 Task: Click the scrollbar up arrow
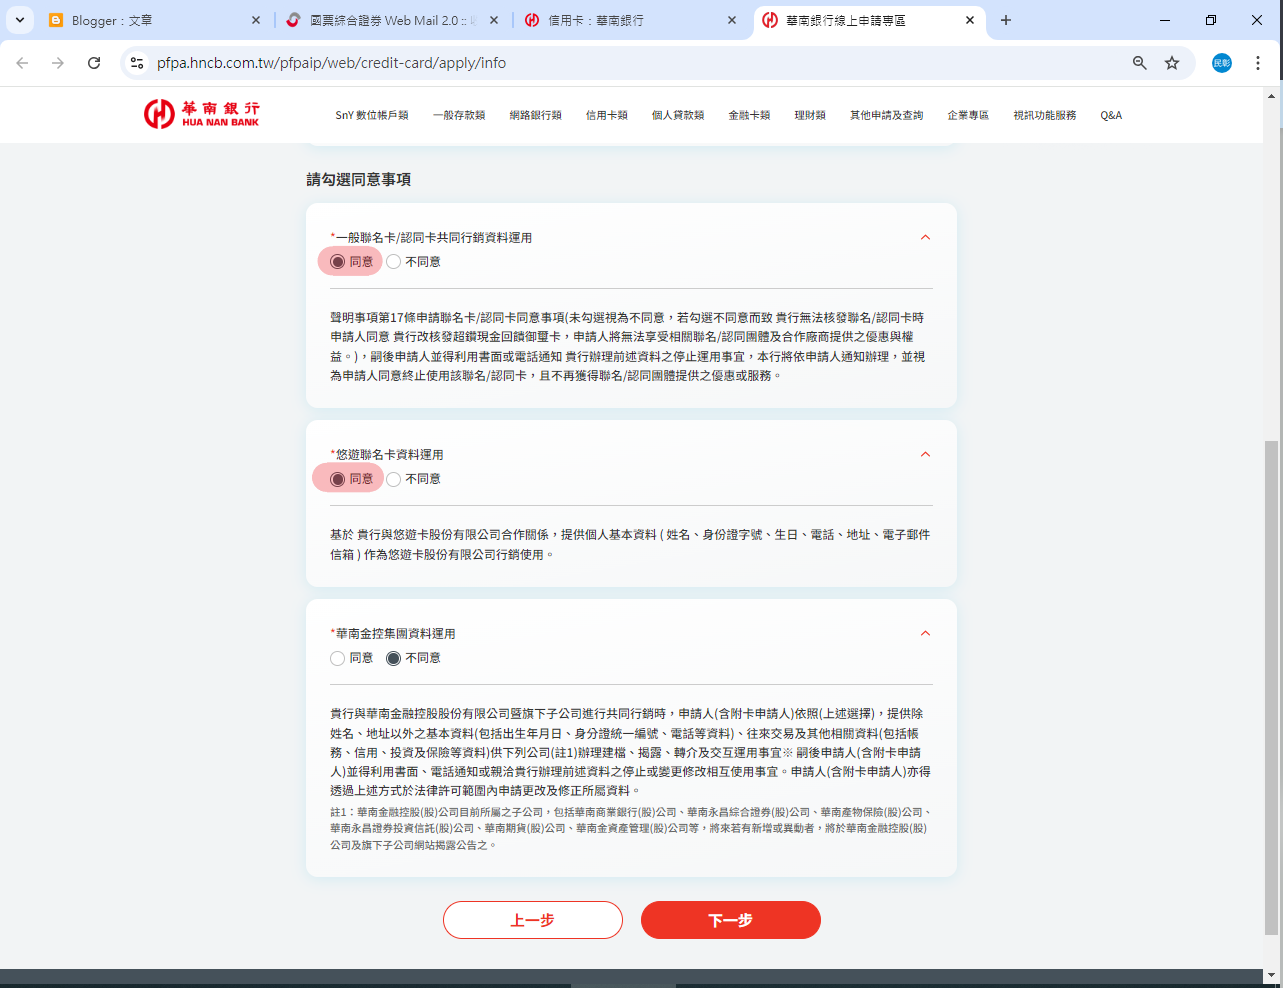point(1272,97)
